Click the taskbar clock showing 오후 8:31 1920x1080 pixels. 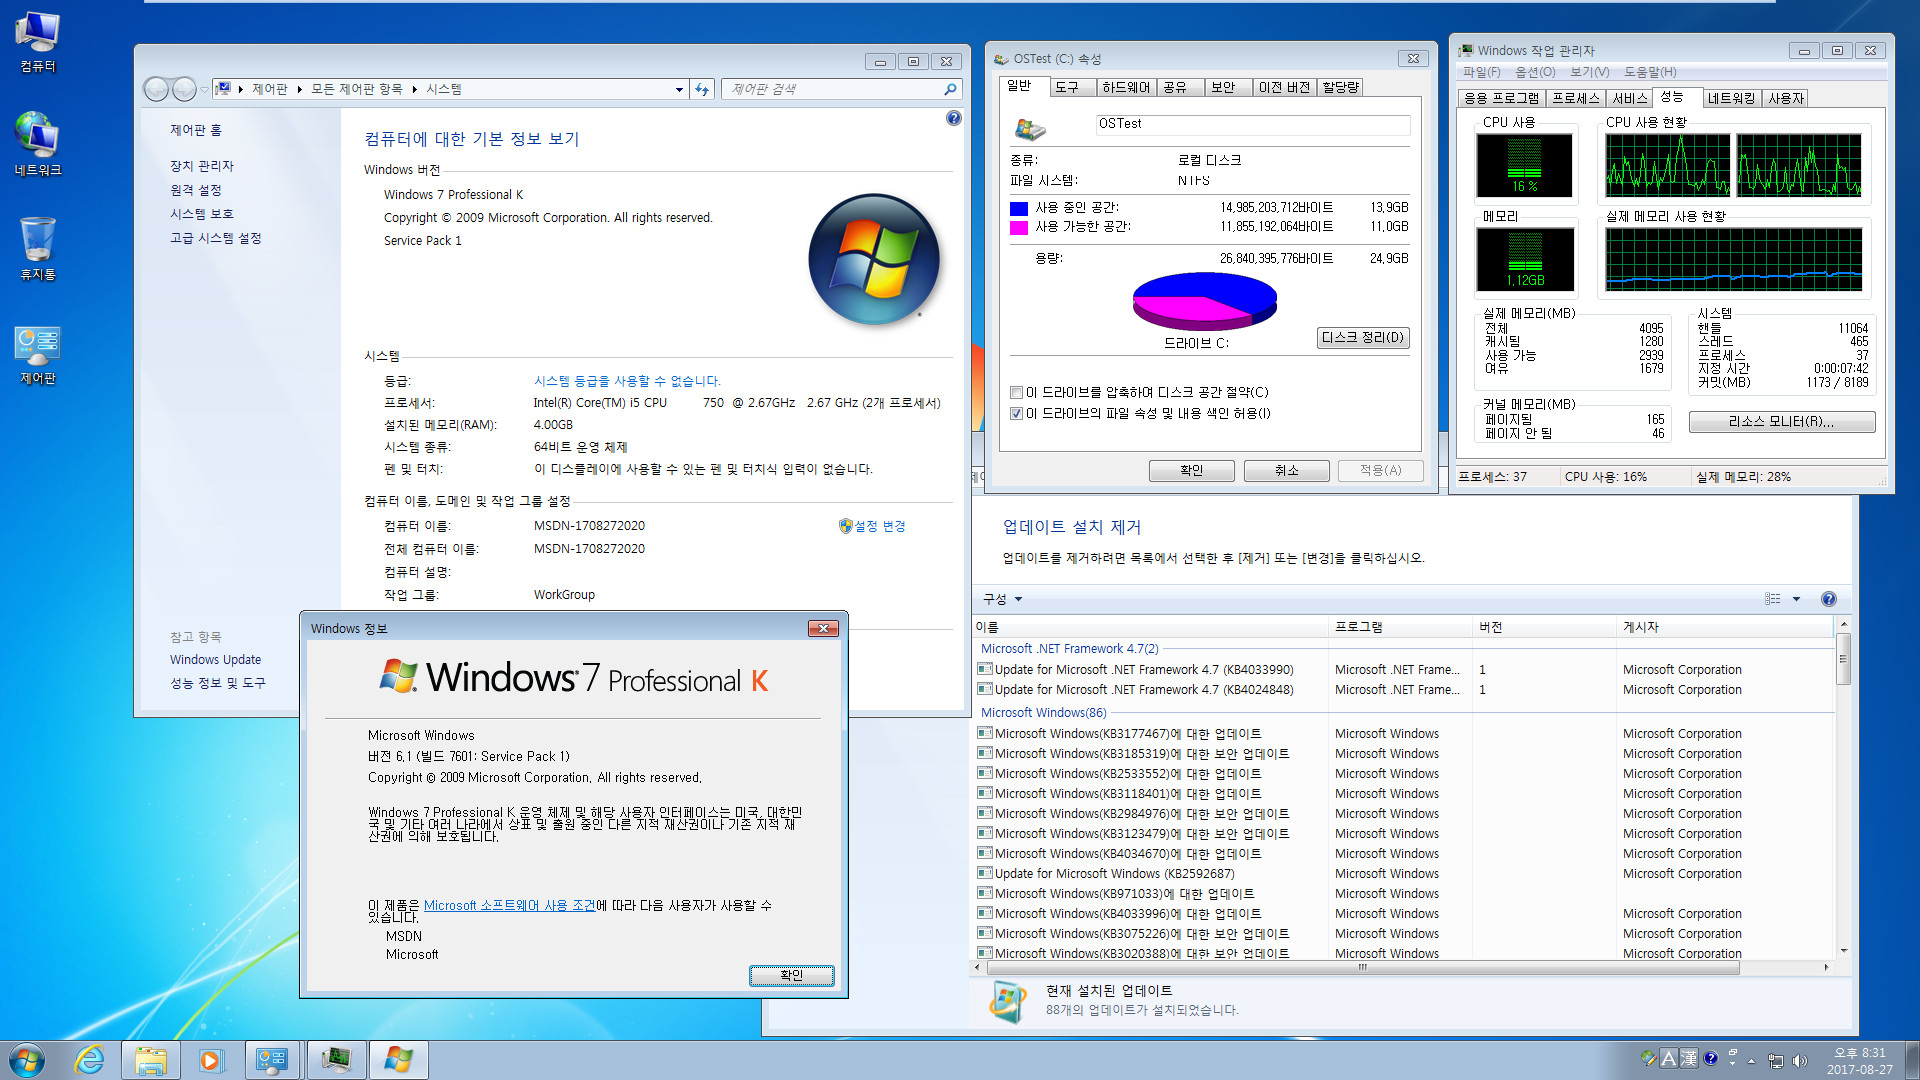coord(1859,1060)
